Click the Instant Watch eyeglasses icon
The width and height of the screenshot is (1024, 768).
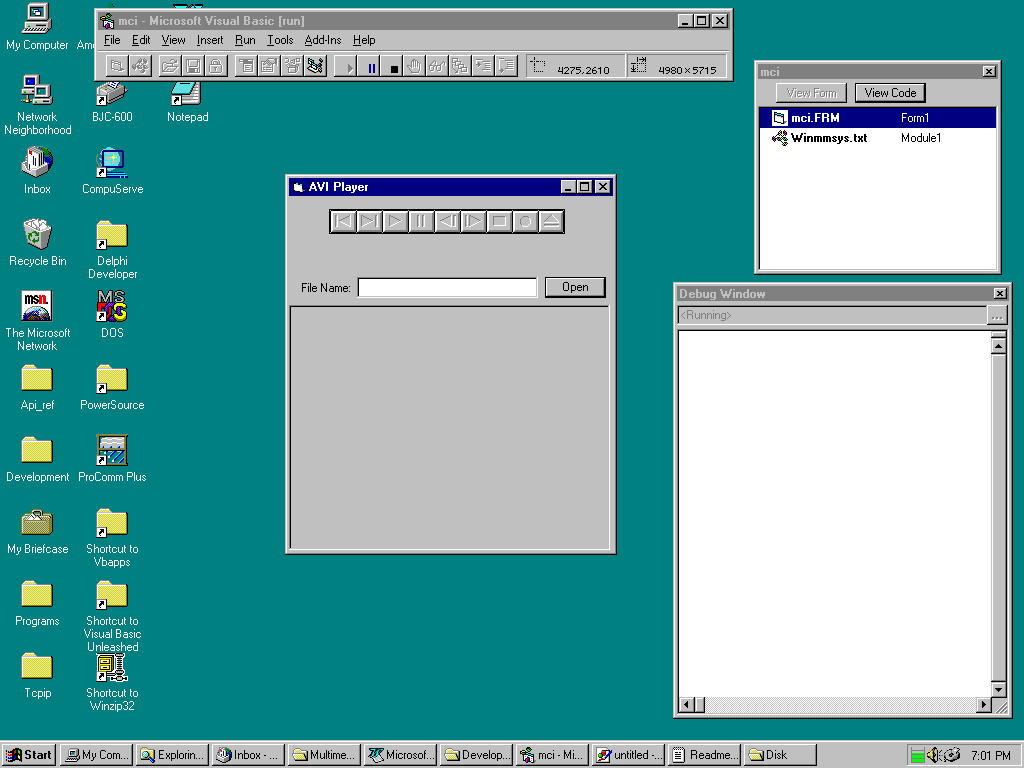click(x=437, y=67)
